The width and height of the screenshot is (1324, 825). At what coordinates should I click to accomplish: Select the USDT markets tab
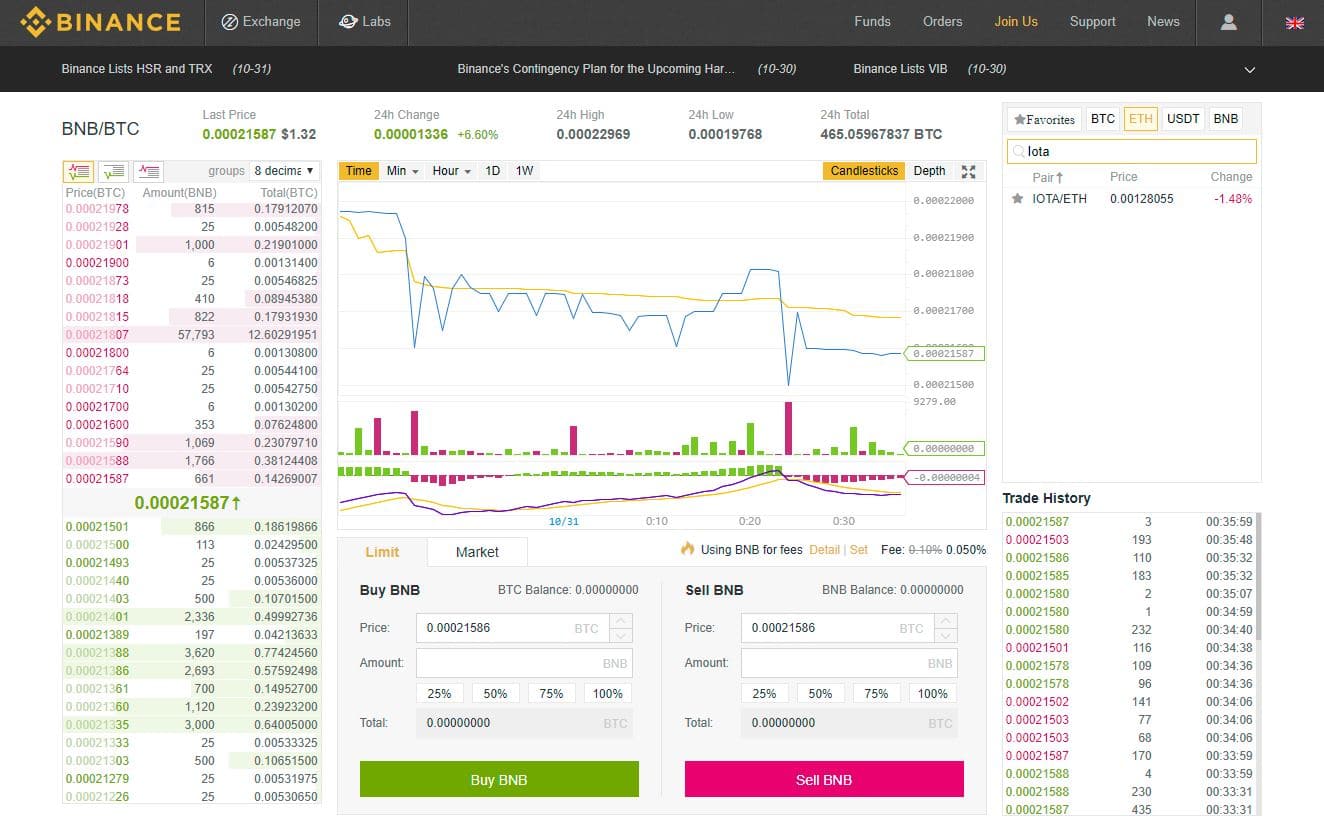click(1183, 118)
